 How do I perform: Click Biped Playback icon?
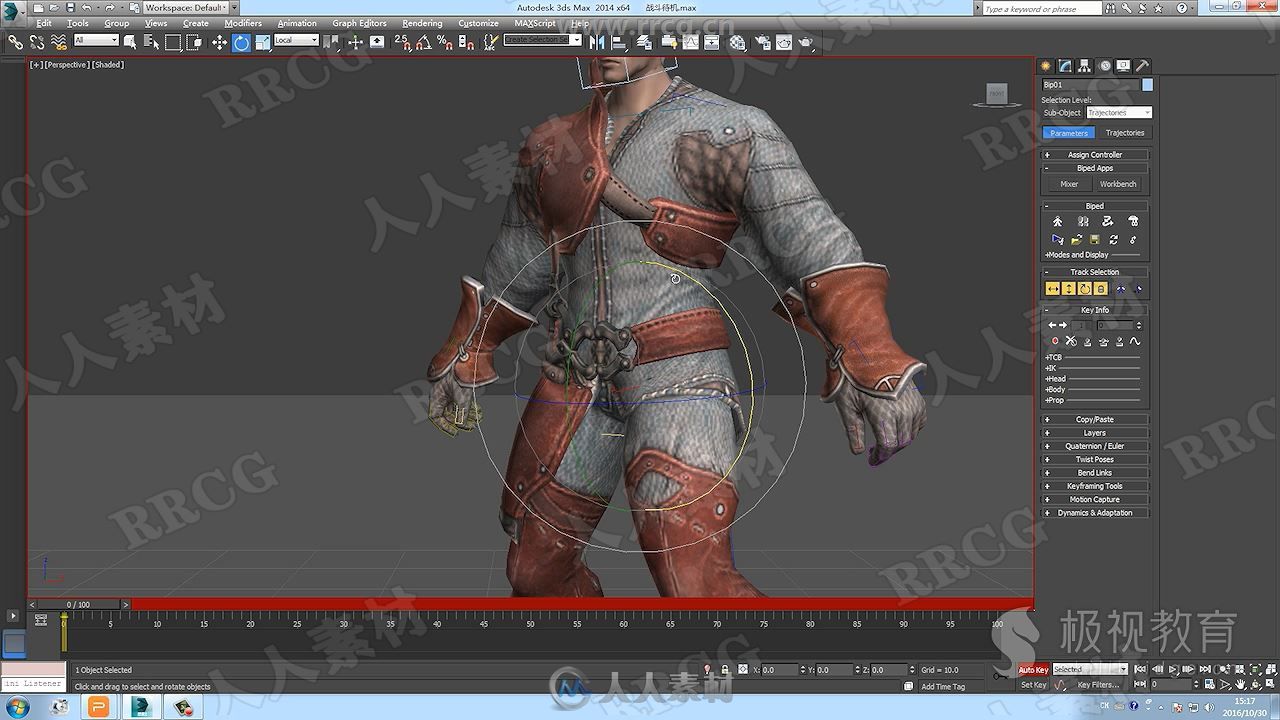coord(1057,240)
